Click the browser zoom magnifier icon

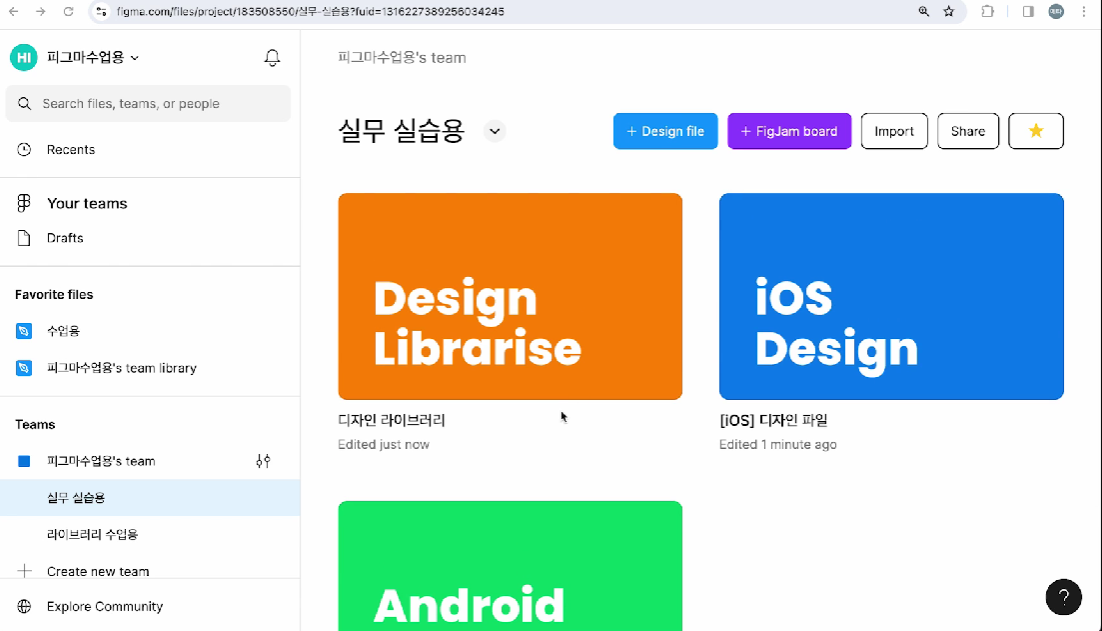click(923, 11)
